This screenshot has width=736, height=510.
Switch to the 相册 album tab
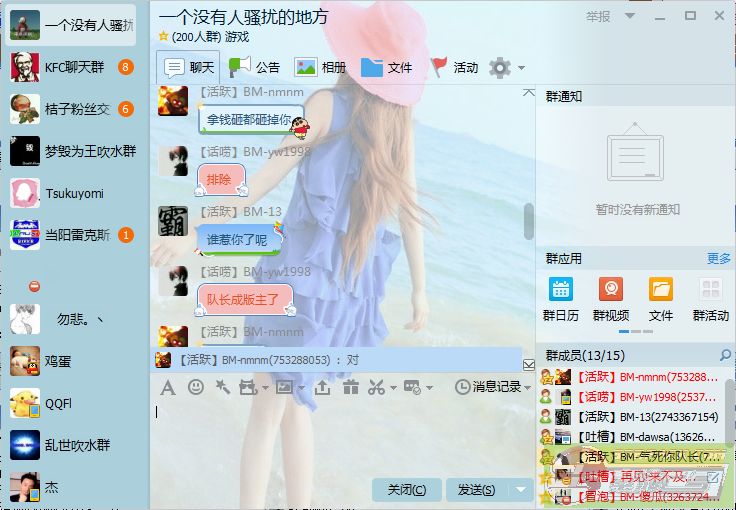[320, 67]
